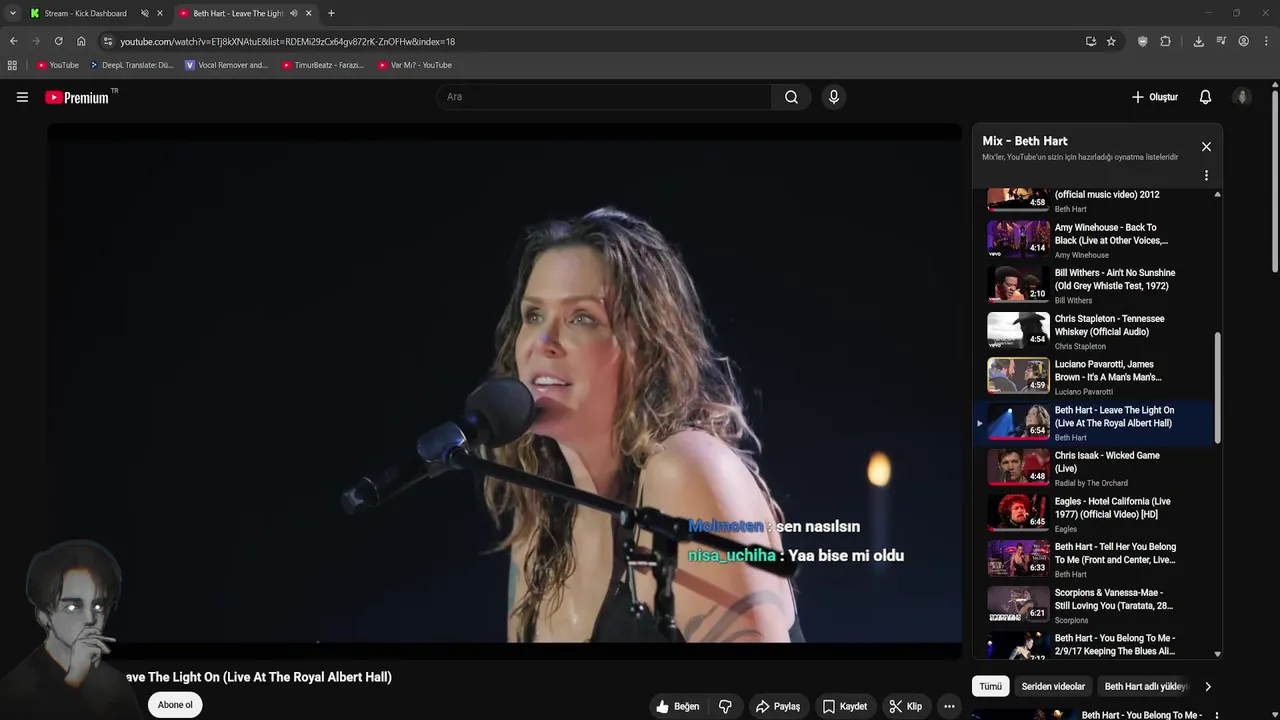Open DeepL Translate bookmark
Viewport: 1280px width, 720px height.
(131, 65)
